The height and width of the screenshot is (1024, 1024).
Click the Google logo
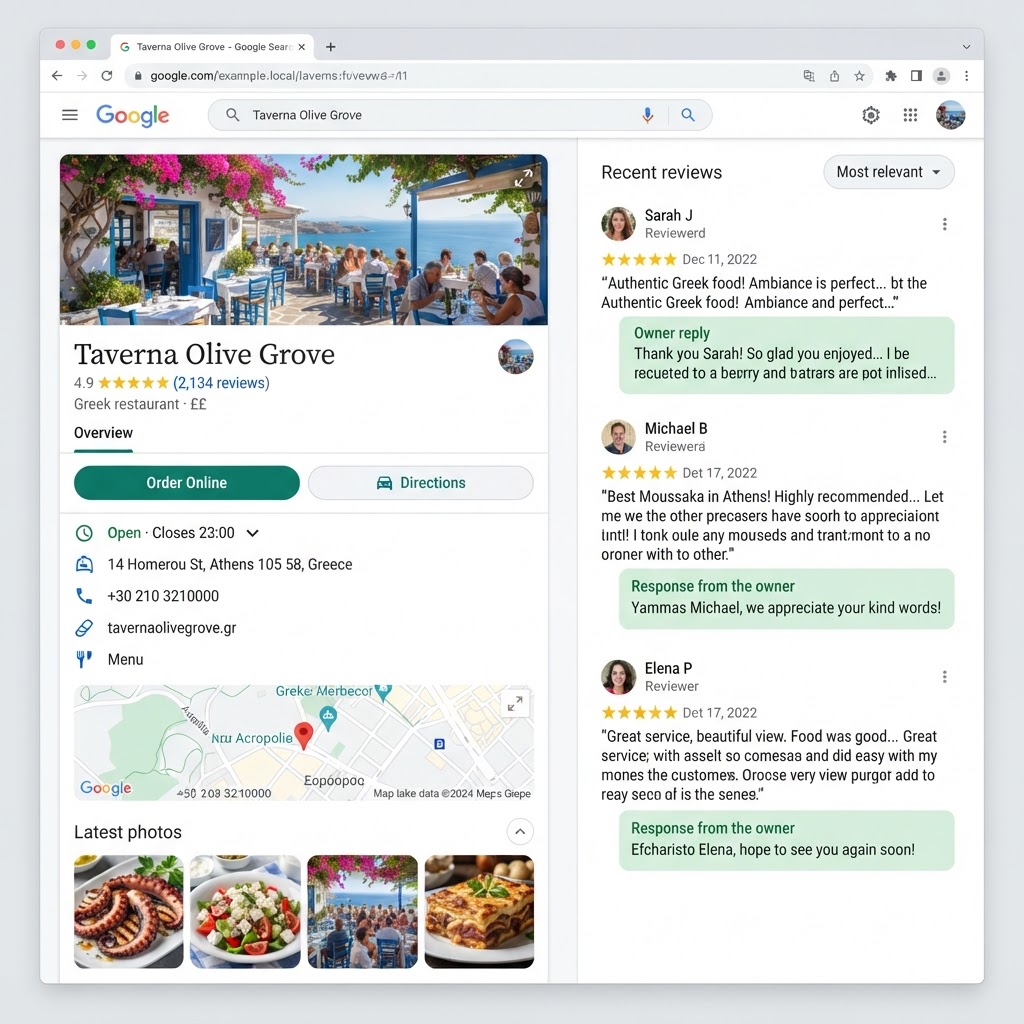(133, 116)
